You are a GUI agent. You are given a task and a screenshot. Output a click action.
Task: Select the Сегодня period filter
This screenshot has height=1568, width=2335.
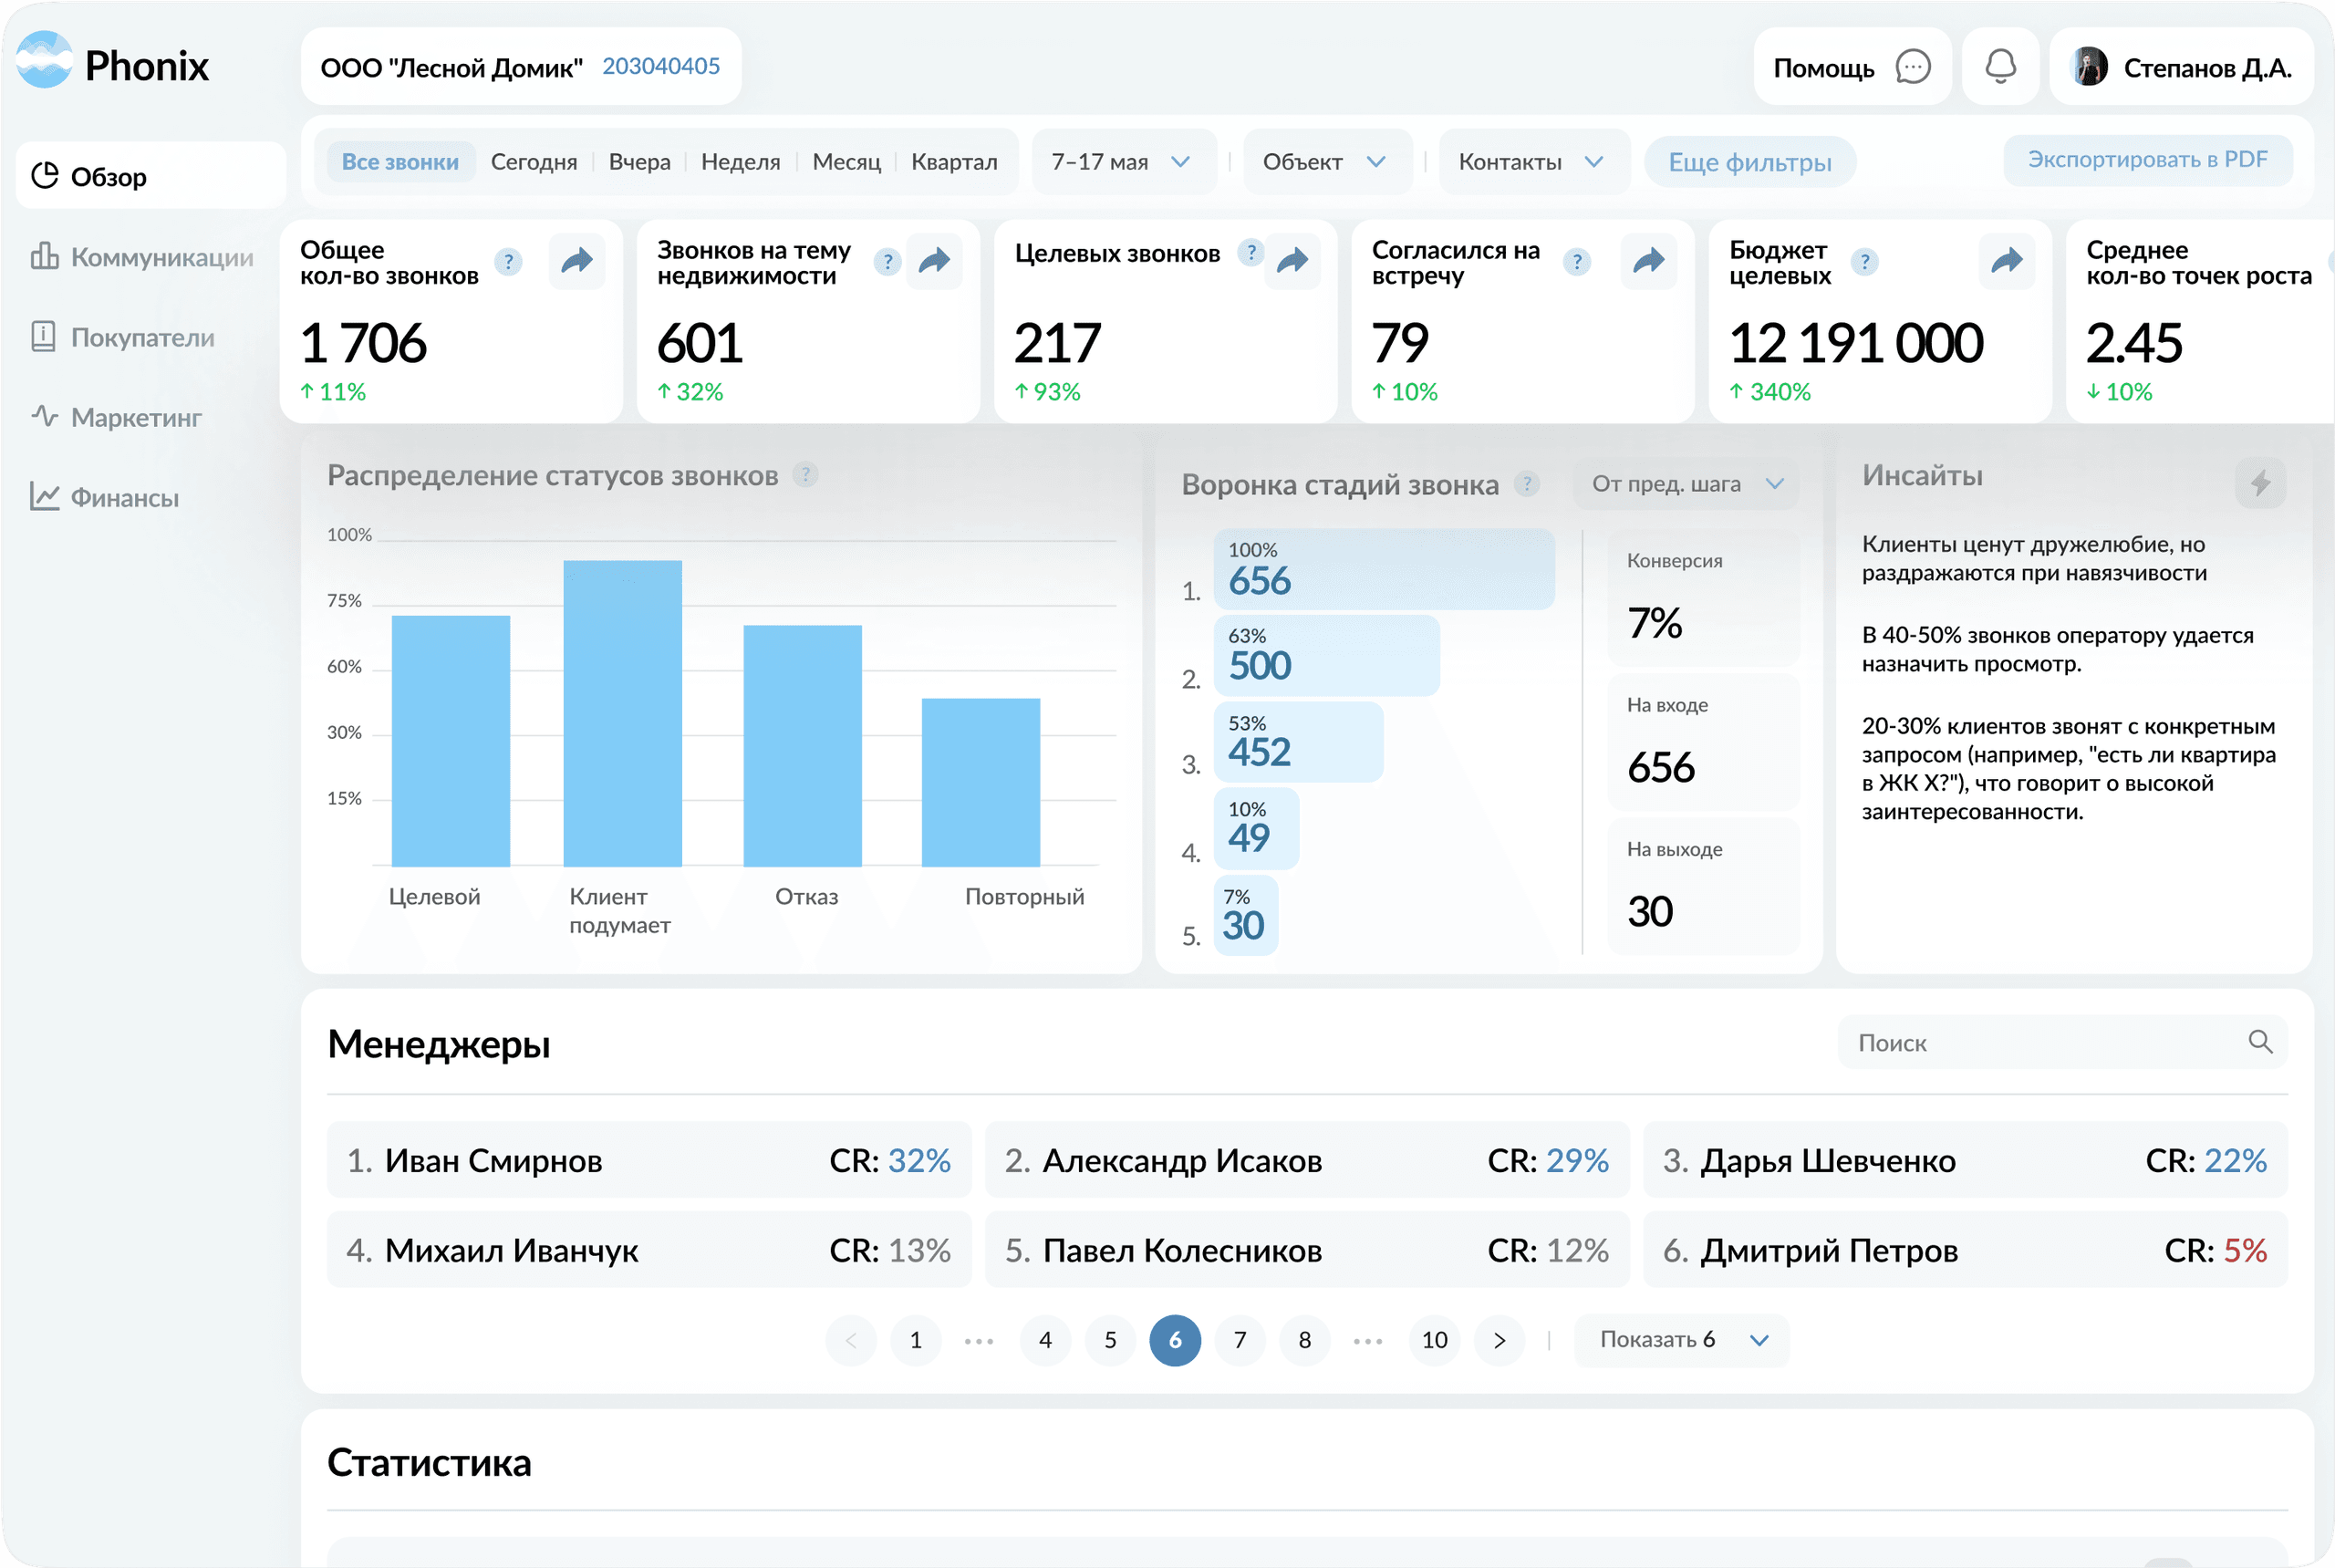(x=534, y=162)
